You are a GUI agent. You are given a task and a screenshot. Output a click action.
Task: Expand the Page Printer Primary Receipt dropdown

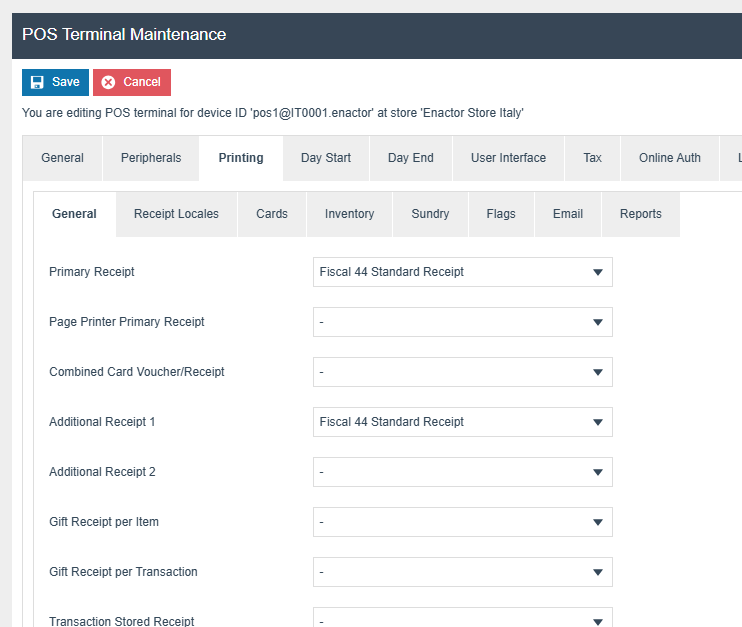pyautogui.click(x=462, y=322)
